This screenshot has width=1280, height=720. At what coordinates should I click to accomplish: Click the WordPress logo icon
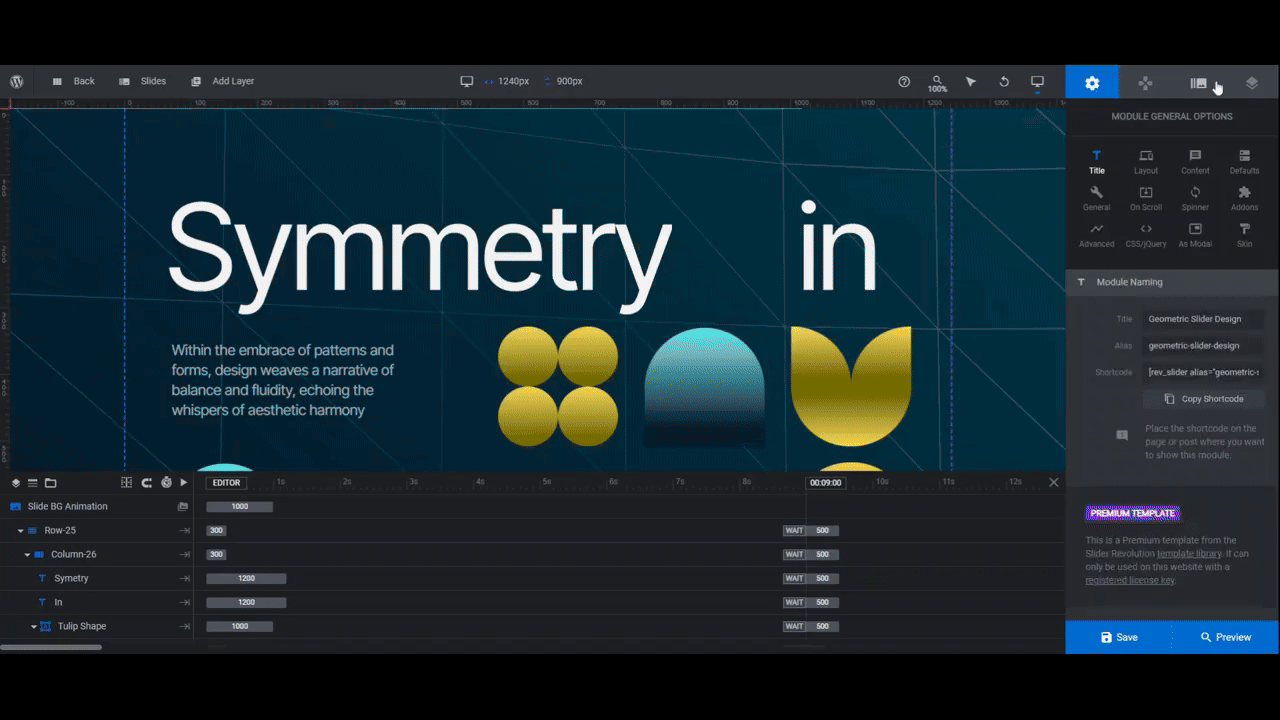tap(16, 81)
